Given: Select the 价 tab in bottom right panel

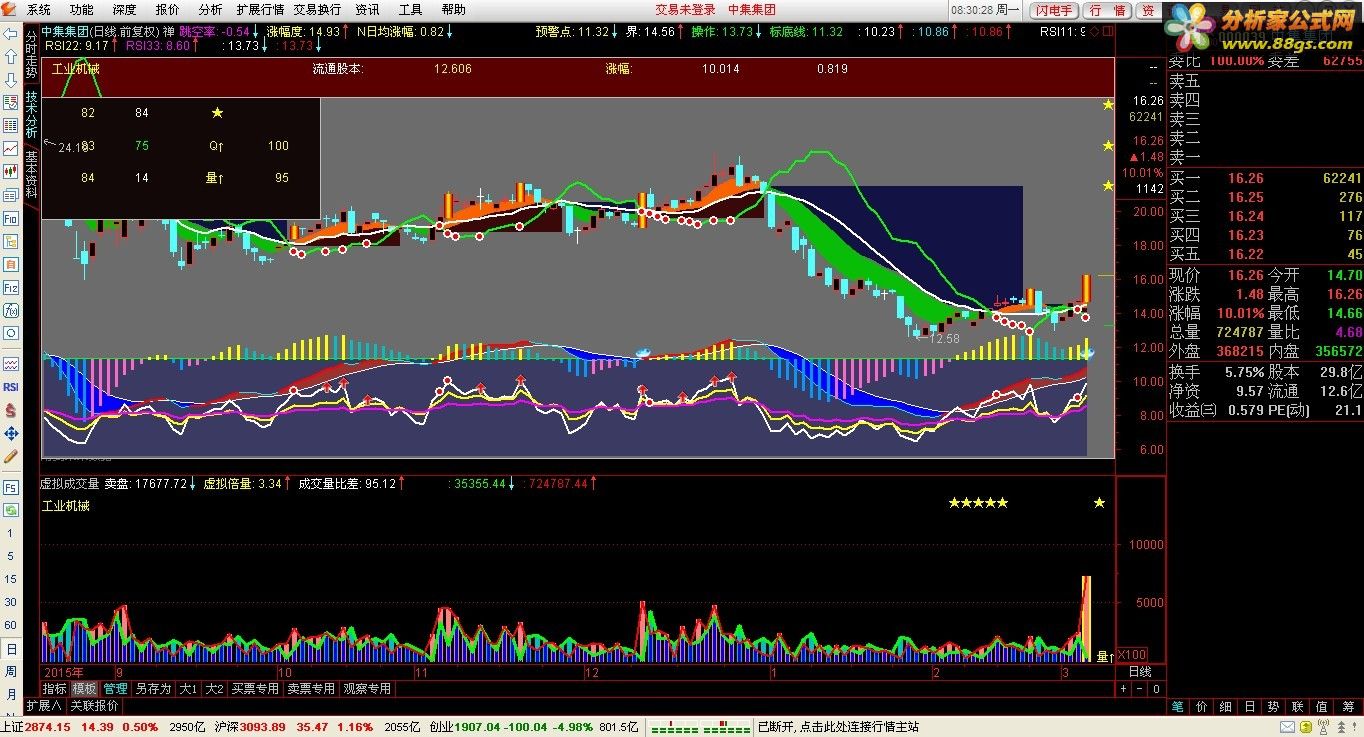Looking at the screenshot, I should [x=1201, y=707].
